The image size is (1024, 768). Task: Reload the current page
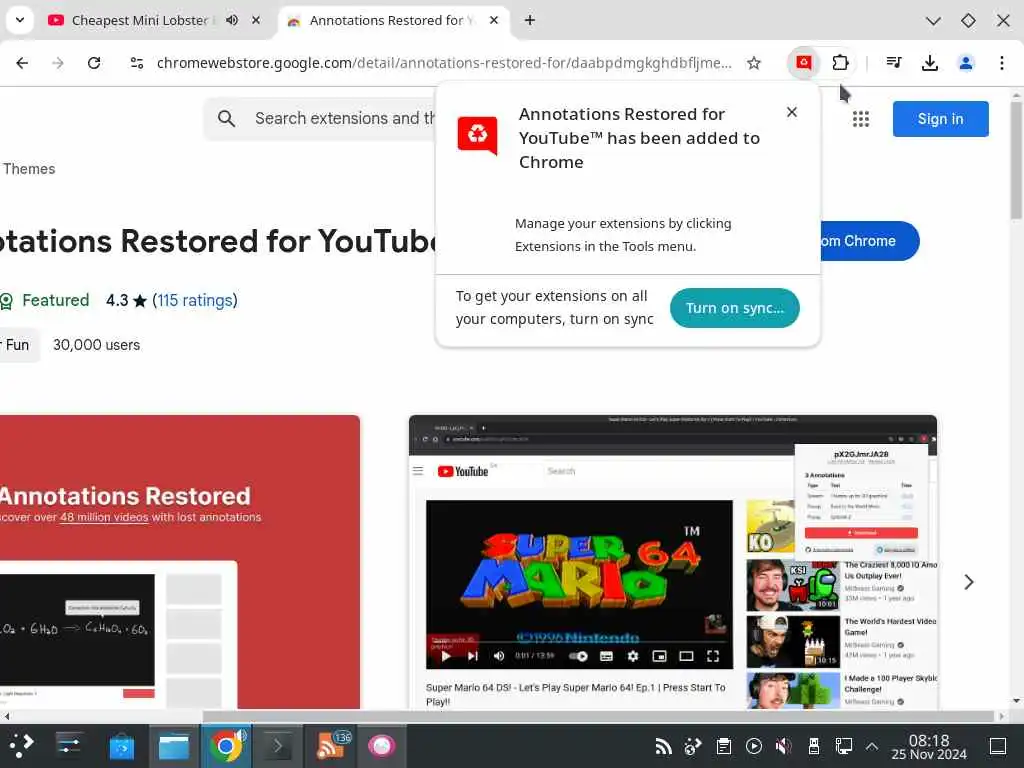pos(94,63)
